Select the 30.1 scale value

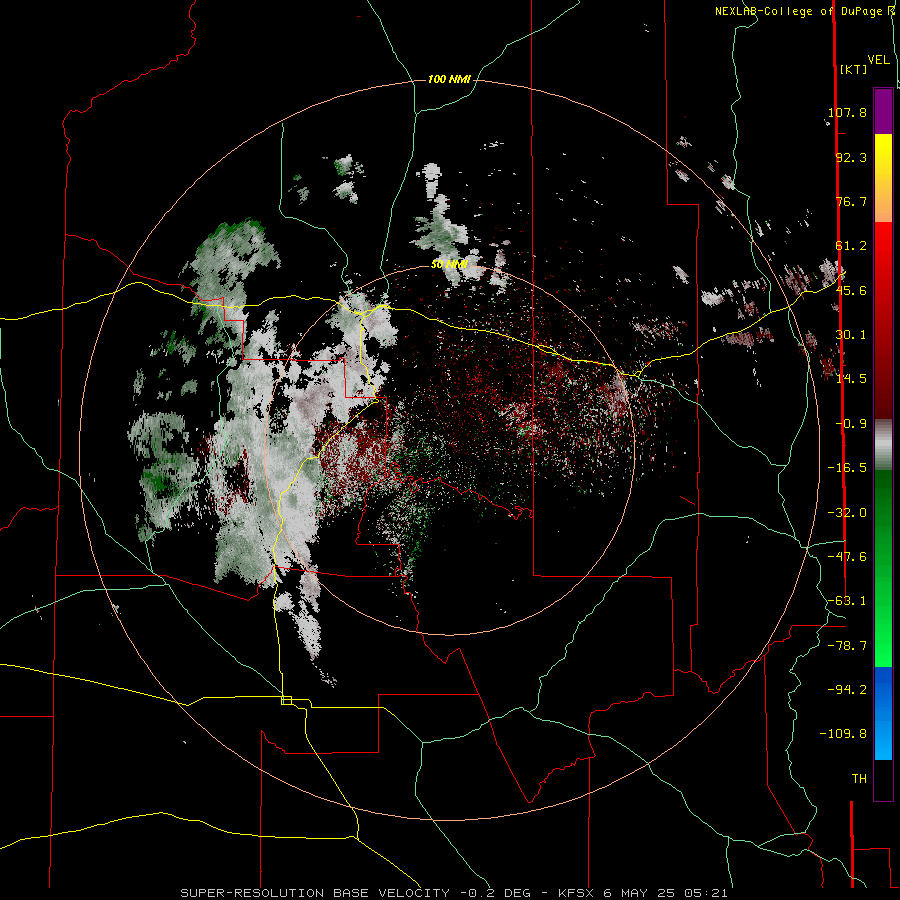click(x=851, y=335)
